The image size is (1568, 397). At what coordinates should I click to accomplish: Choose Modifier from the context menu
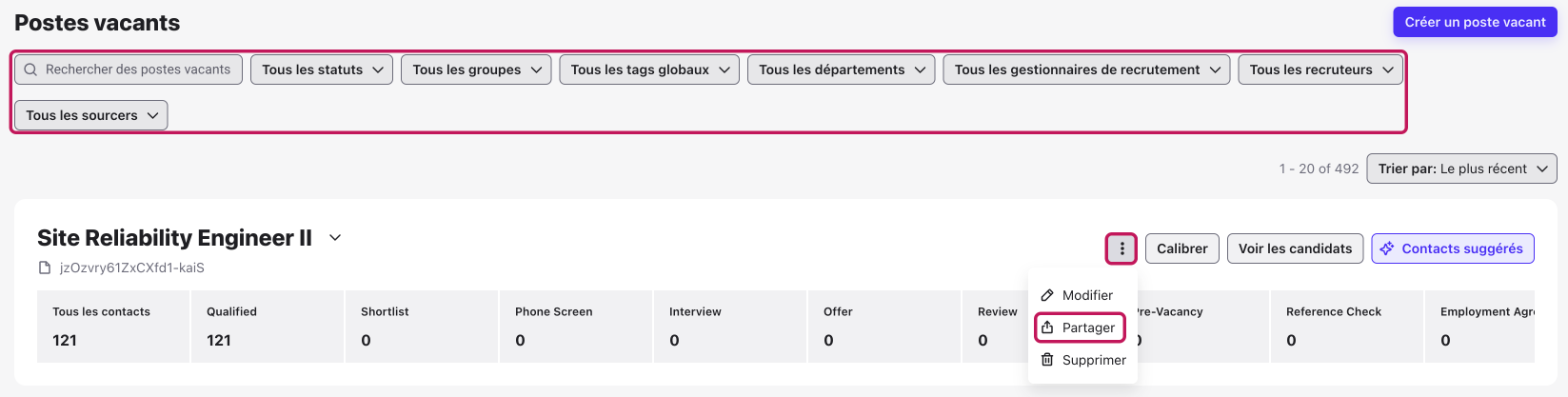pyautogui.click(x=1082, y=295)
